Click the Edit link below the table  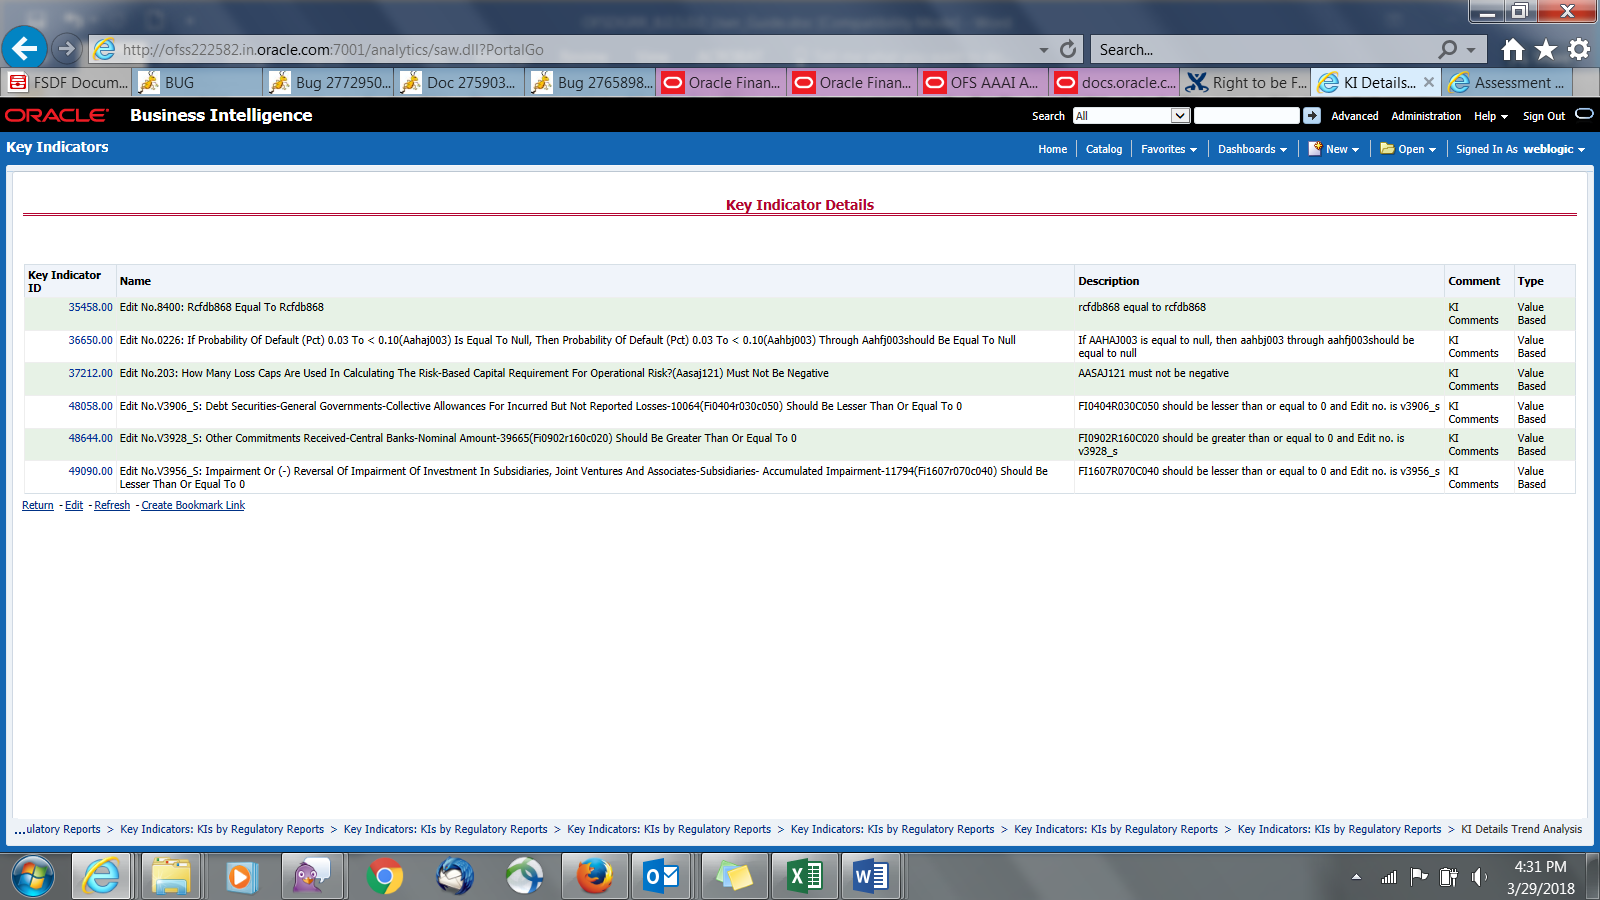74,505
